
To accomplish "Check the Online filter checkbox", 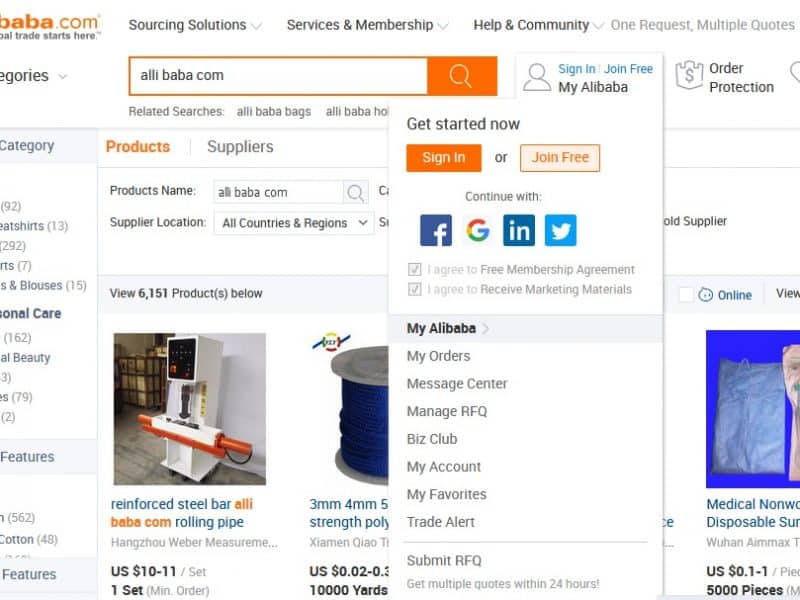I will 686,294.
